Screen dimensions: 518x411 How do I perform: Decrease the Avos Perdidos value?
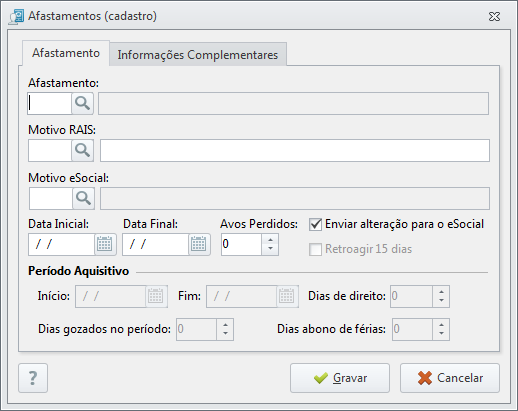pyautogui.click(x=270, y=249)
